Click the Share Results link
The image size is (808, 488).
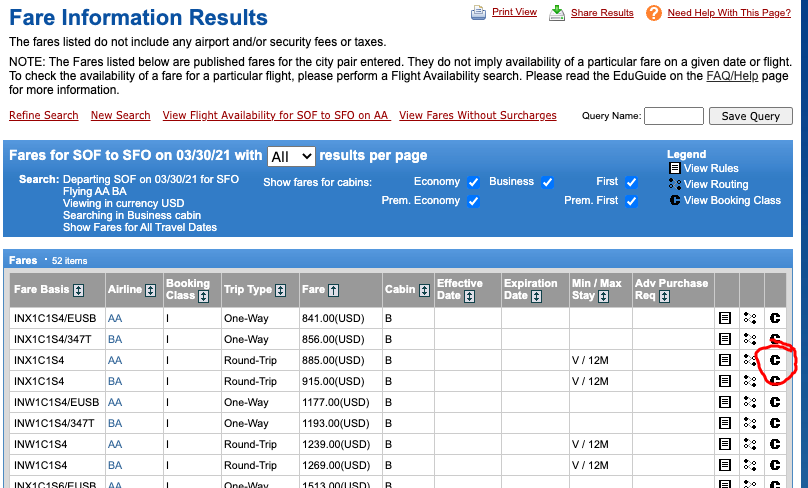click(602, 13)
